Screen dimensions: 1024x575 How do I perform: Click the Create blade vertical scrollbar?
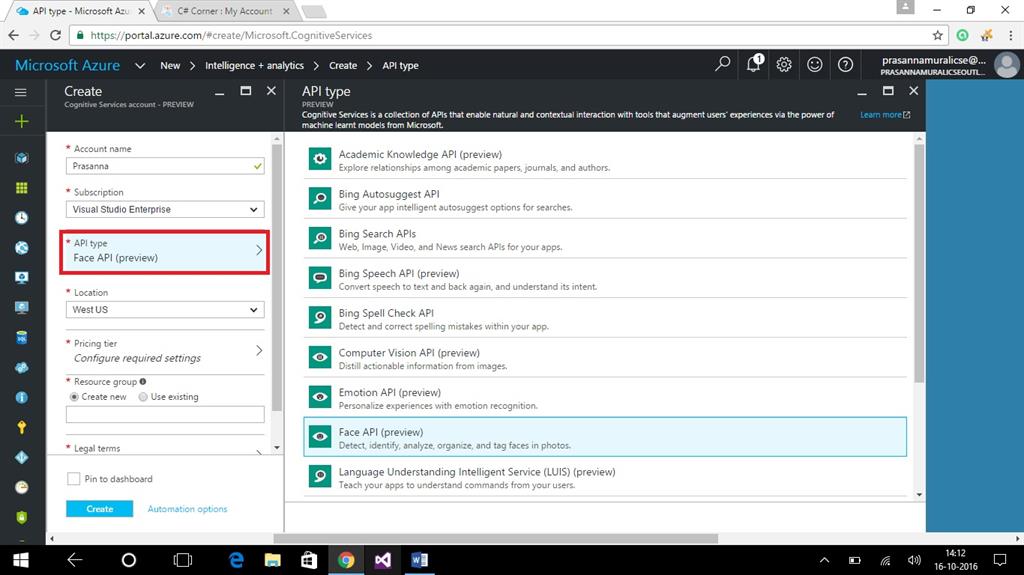277,277
